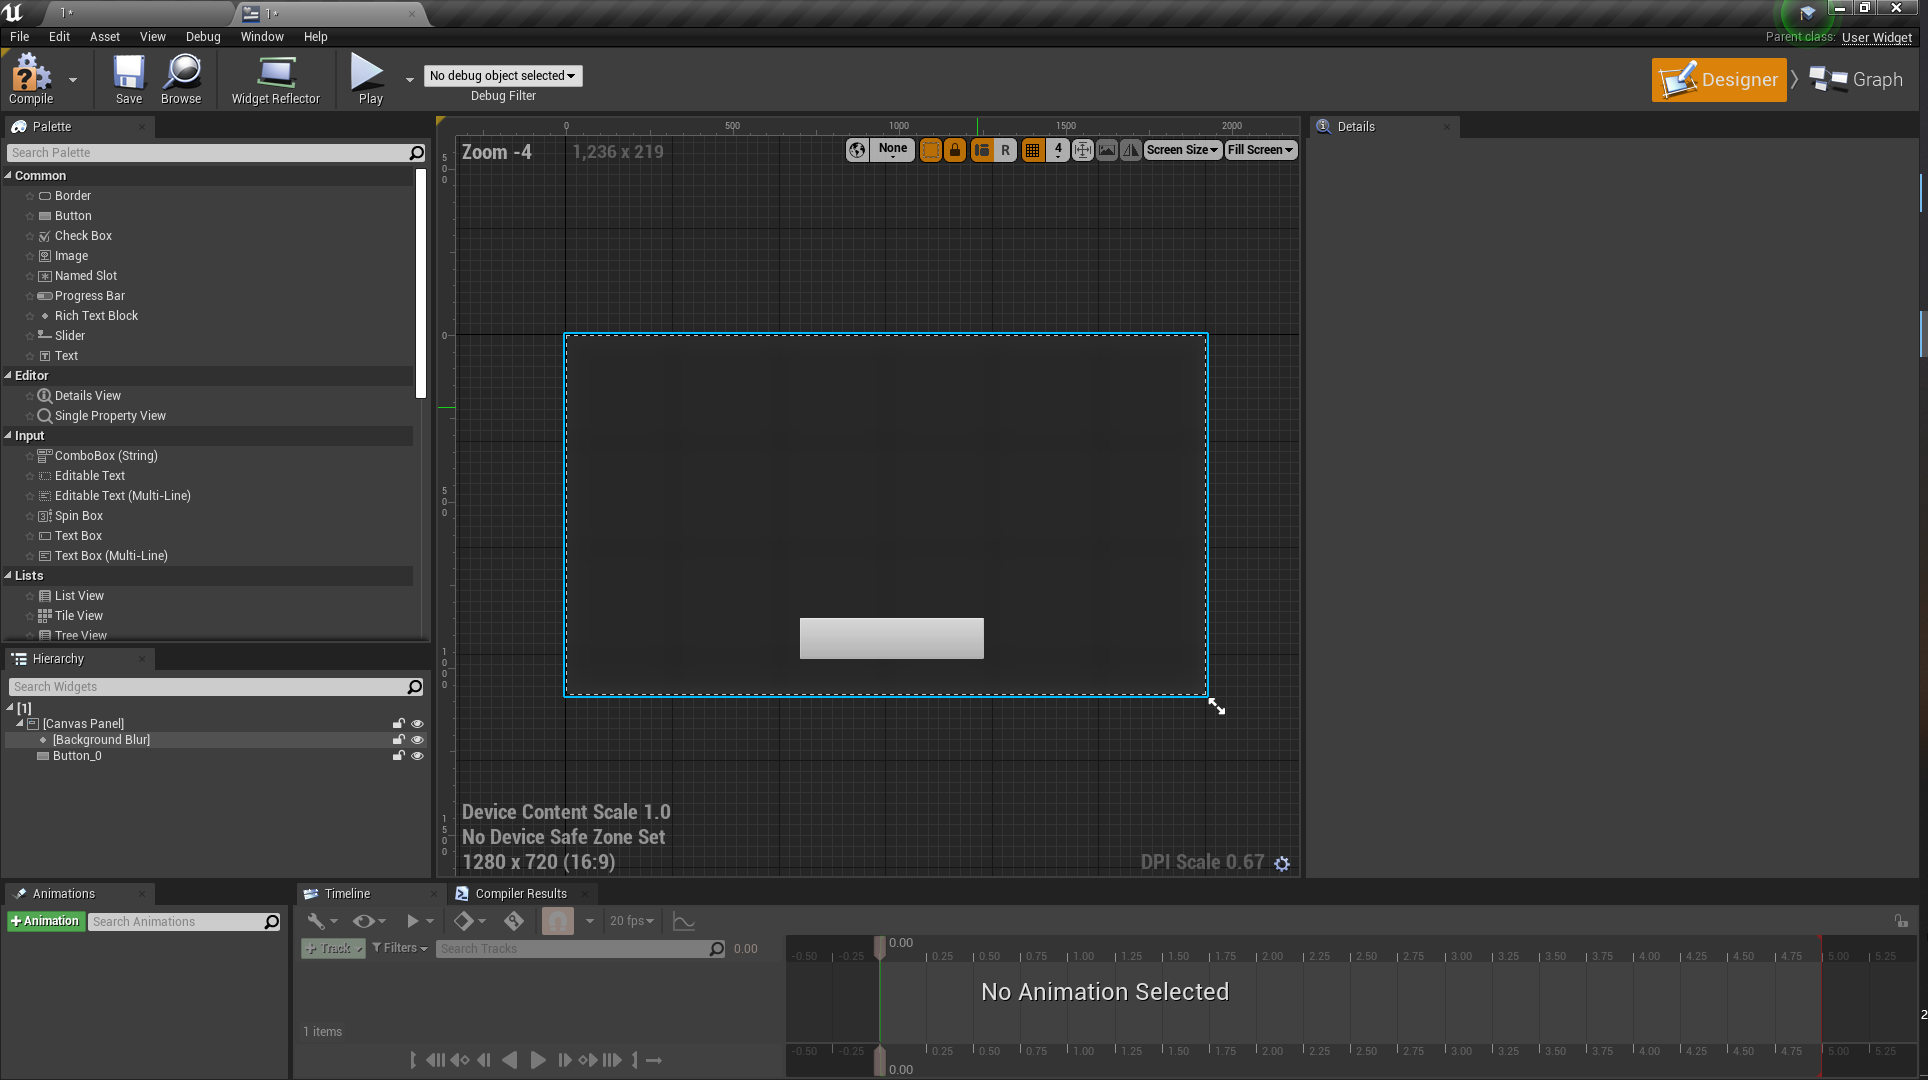The height and width of the screenshot is (1080, 1928).
Task: Open the Screen Size dropdown
Action: (x=1182, y=150)
